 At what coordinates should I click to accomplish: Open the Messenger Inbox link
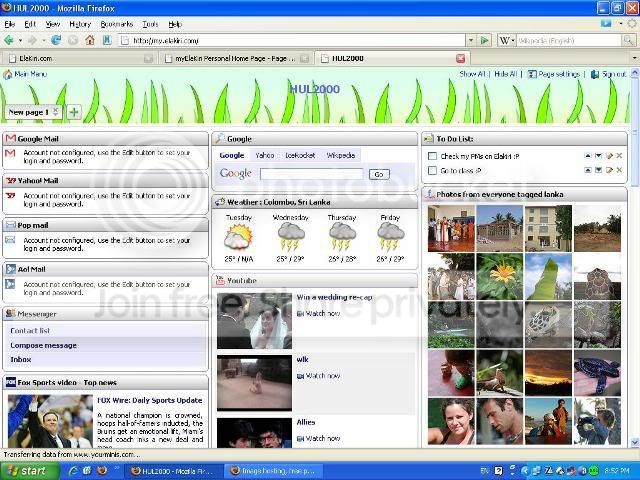(x=21, y=359)
